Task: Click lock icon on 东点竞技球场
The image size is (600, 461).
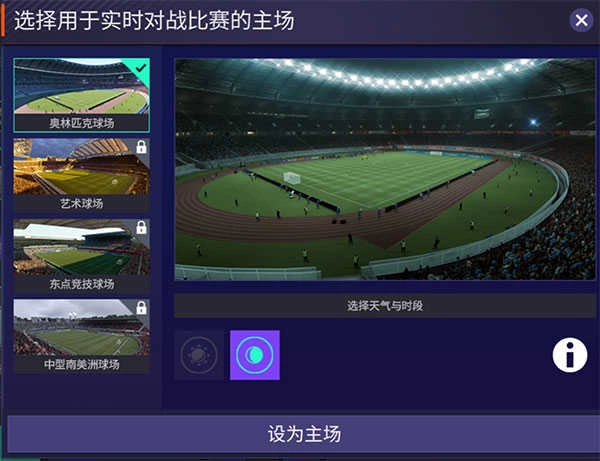Action: pos(141,227)
